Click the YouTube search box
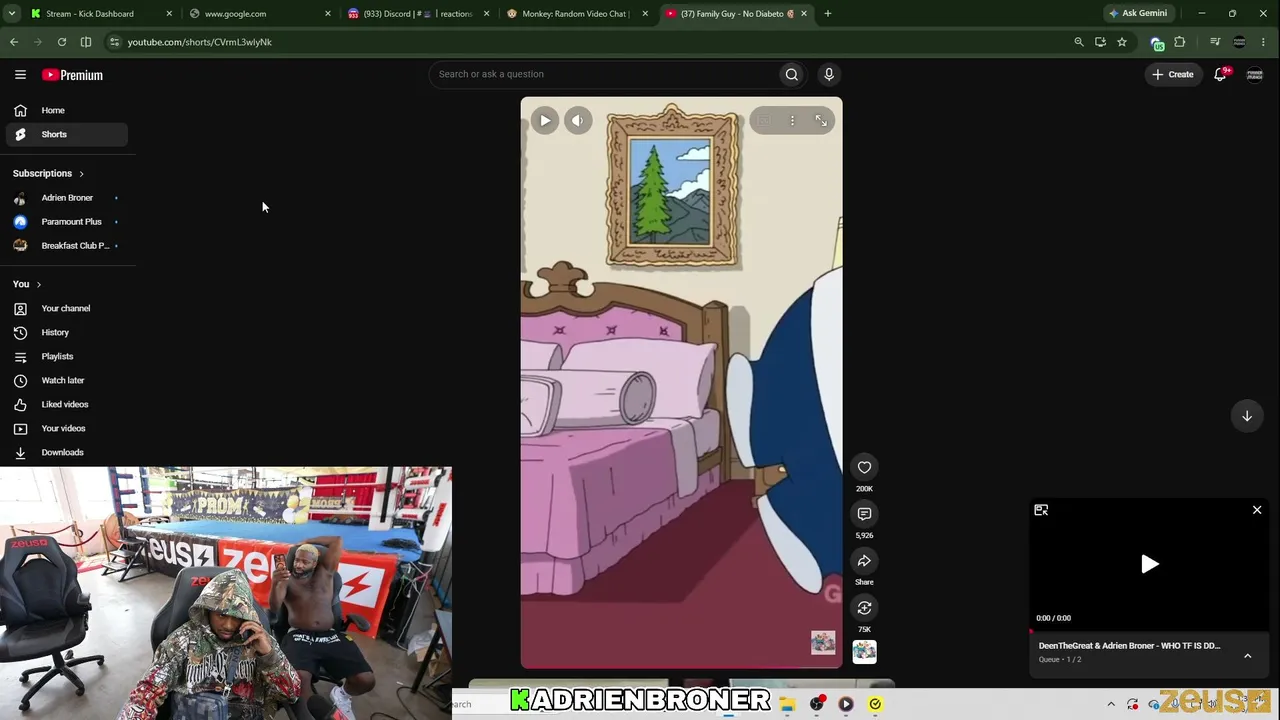The height and width of the screenshot is (720, 1280). (x=602, y=74)
